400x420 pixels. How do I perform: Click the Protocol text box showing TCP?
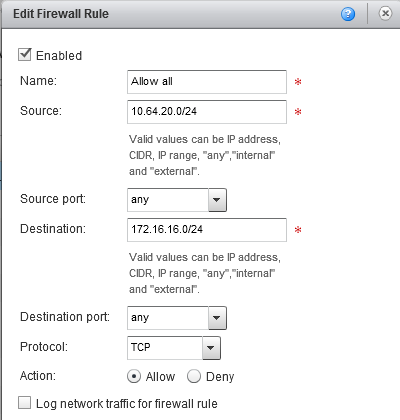pos(165,348)
